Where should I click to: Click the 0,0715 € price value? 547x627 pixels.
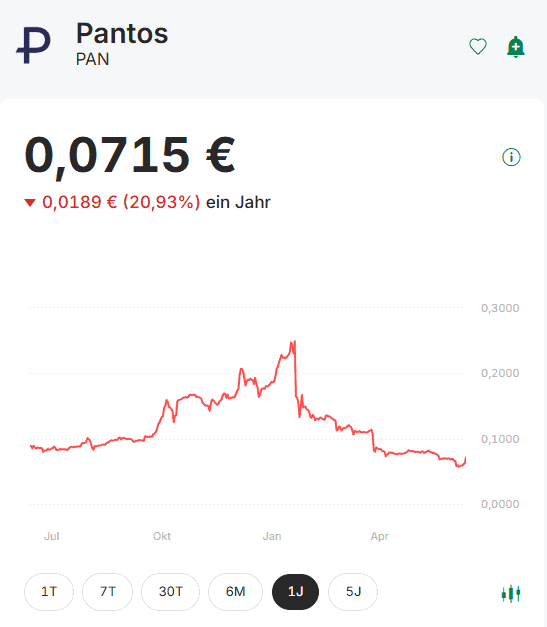tap(130, 155)
